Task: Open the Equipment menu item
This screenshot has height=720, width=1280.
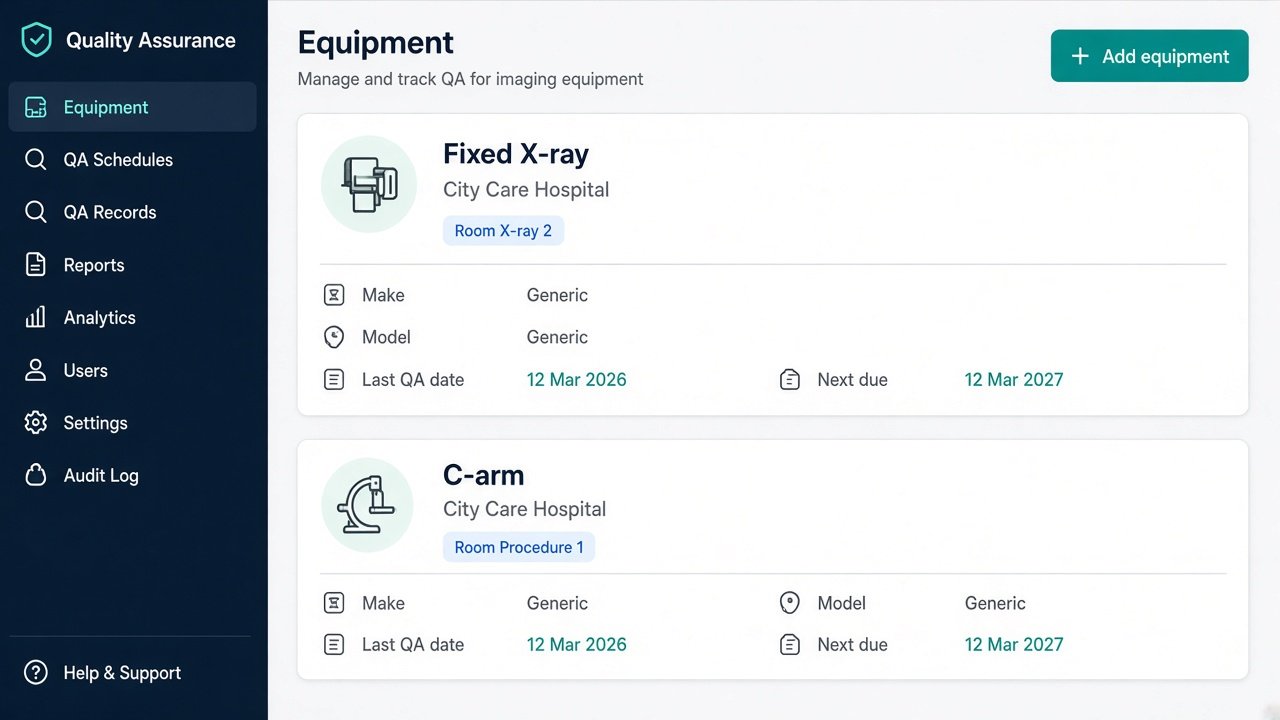Action: coord(132,107)
